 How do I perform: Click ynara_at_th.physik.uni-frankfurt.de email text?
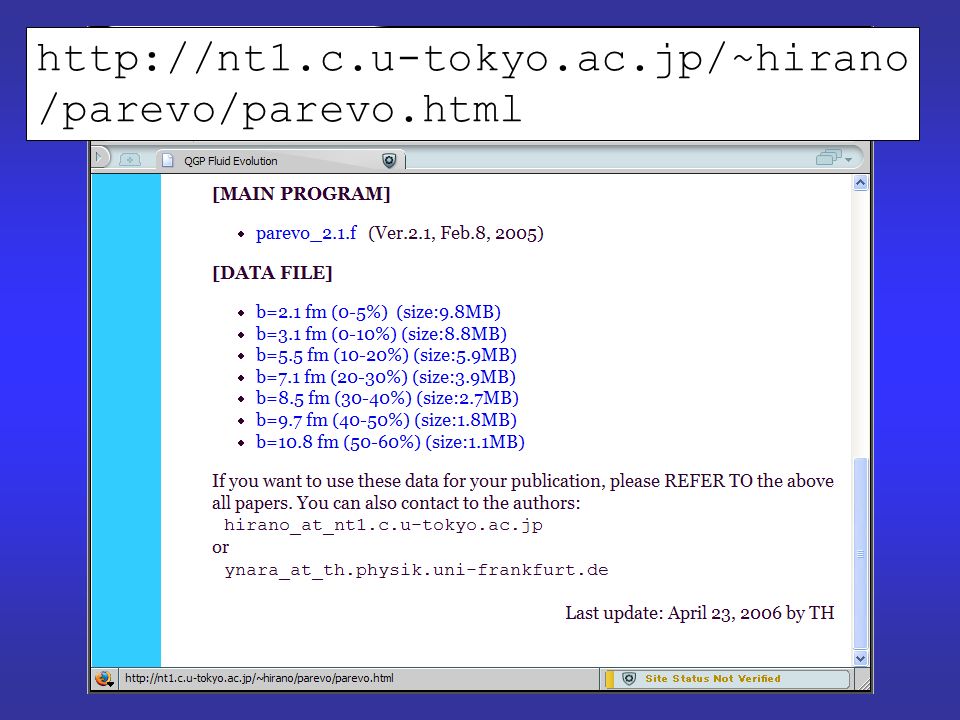coord(416,570)
